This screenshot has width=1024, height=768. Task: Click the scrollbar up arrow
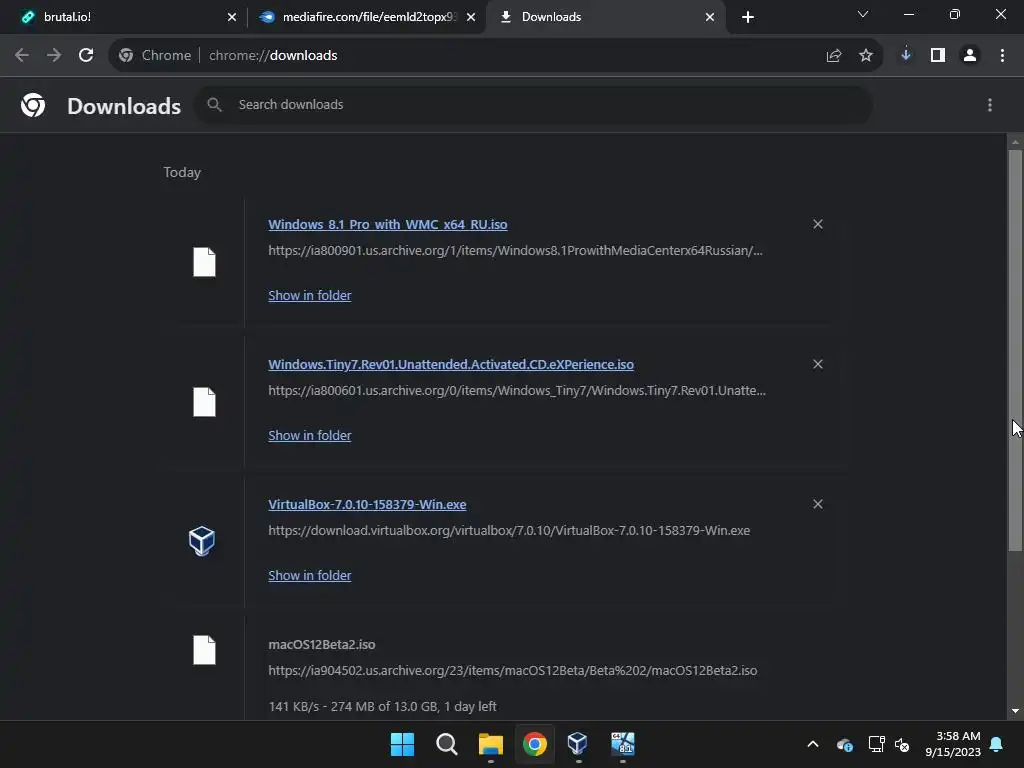[x=1015, y=141]
